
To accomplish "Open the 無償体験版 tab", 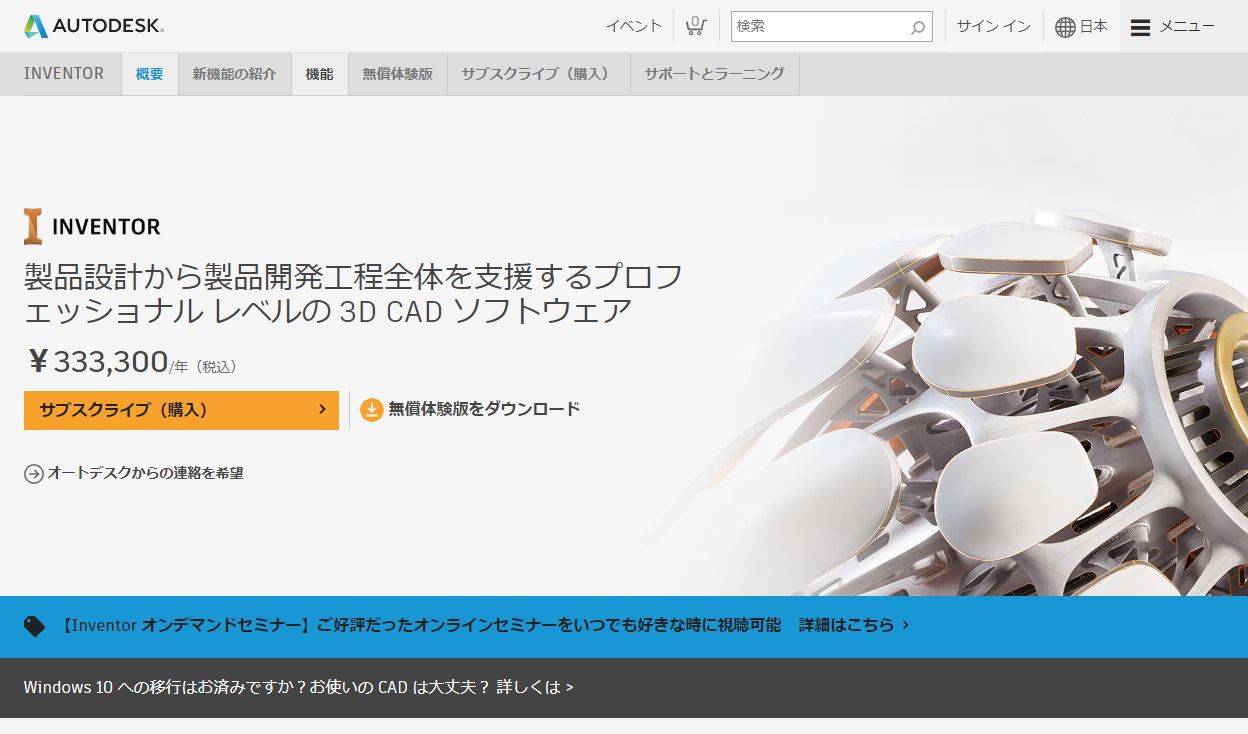I will point(398,74).
